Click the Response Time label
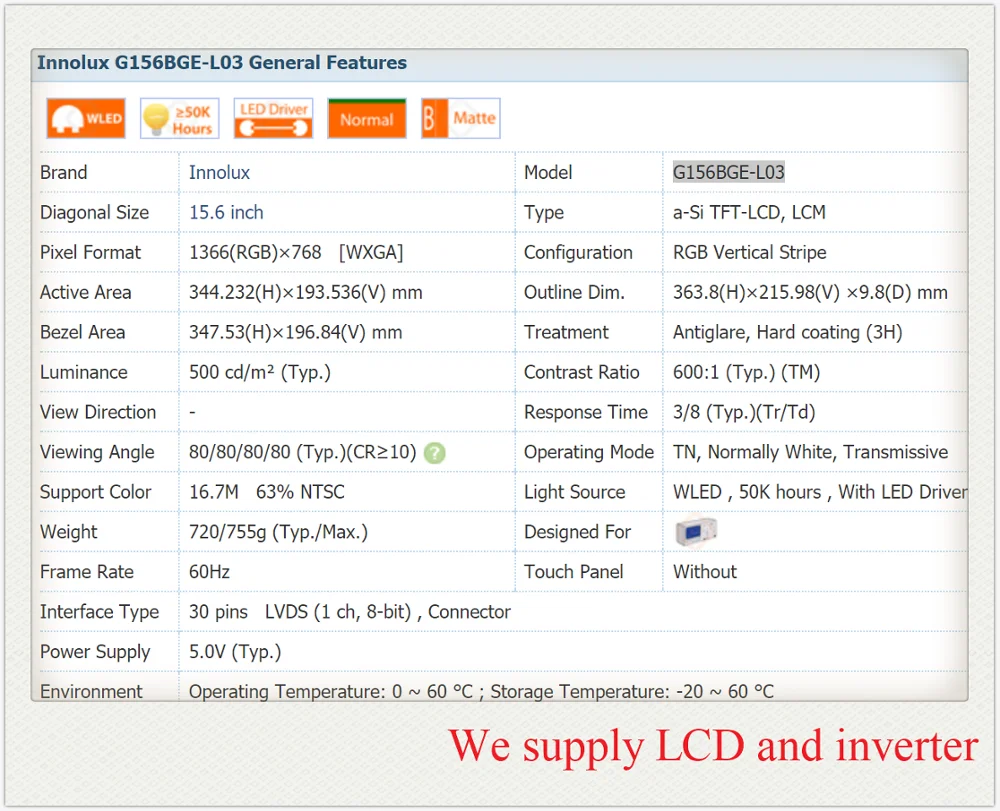The image size is (1000, 811). [585, 413]
